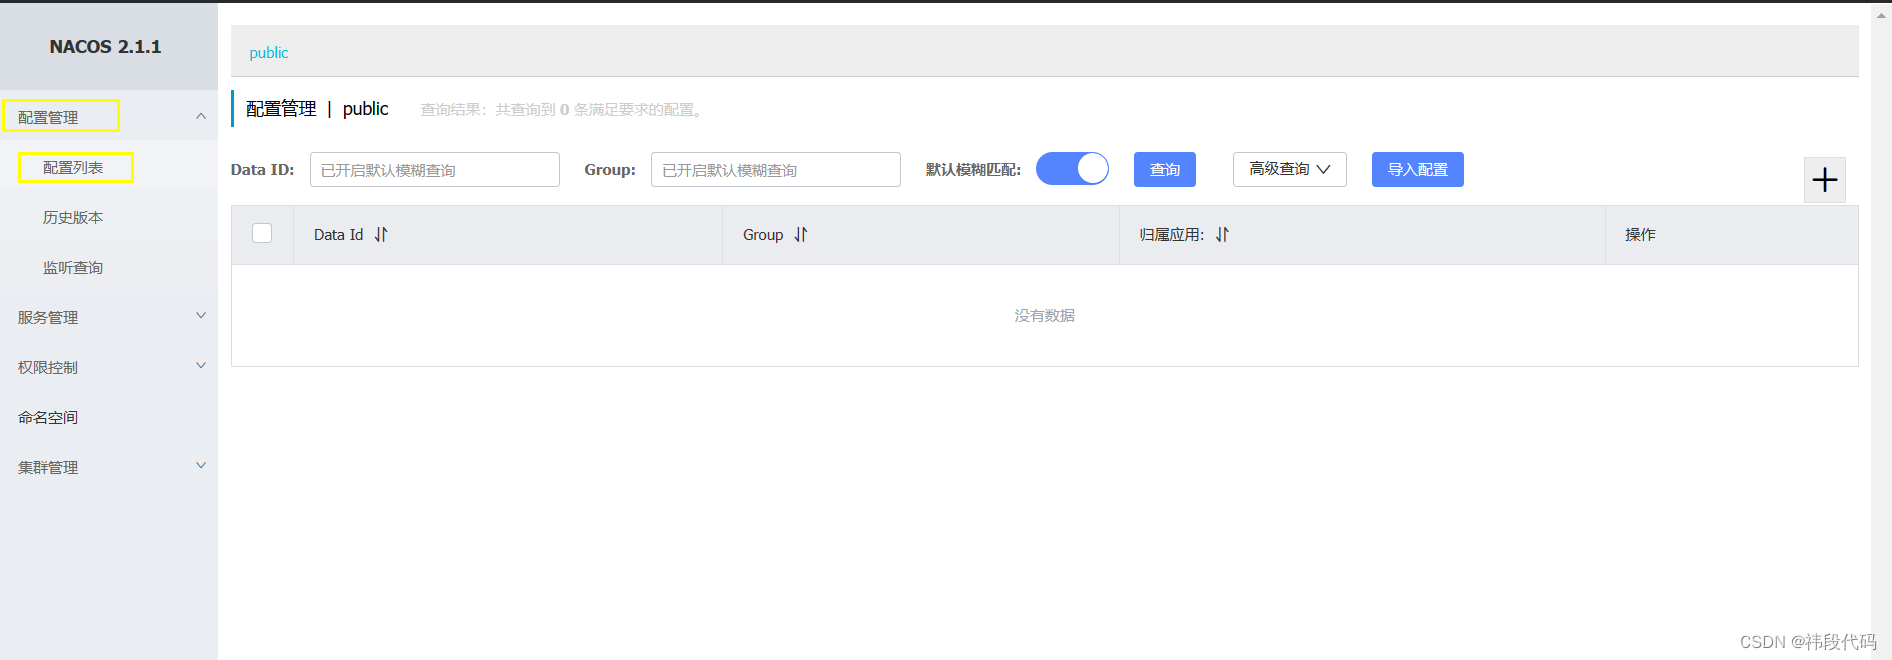Select the public namespace tab
The image size is (1892, 660).
tap(269, 52)
